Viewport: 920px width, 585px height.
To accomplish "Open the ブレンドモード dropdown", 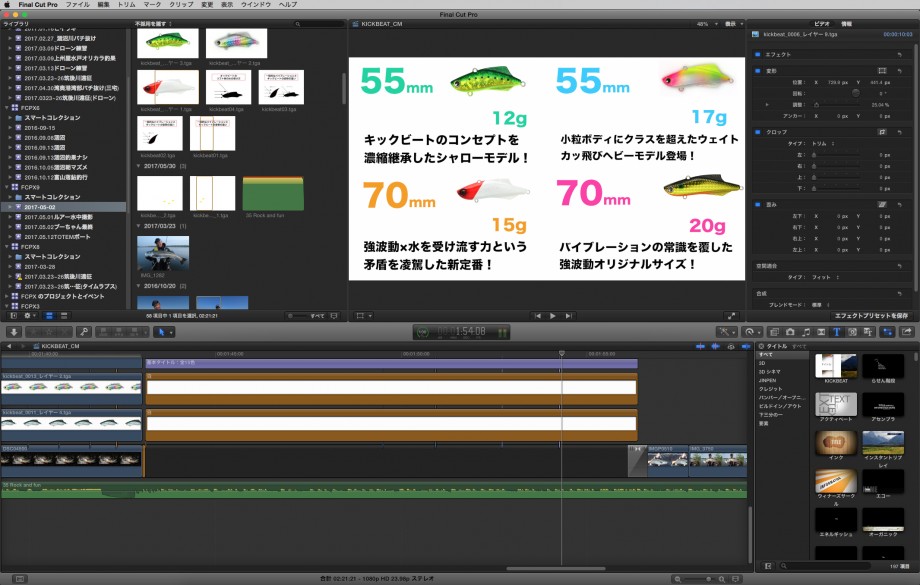I will (820, 305).
